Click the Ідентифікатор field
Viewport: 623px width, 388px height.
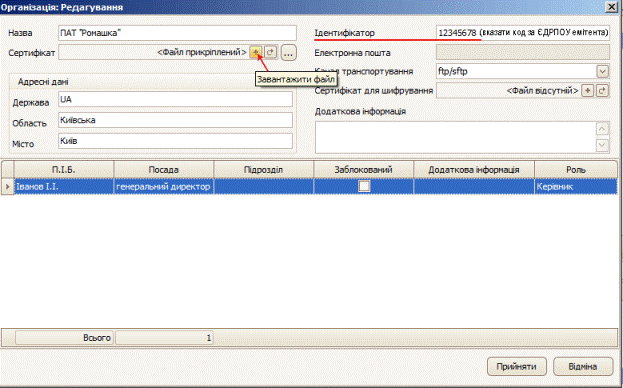tap(523, 33)
